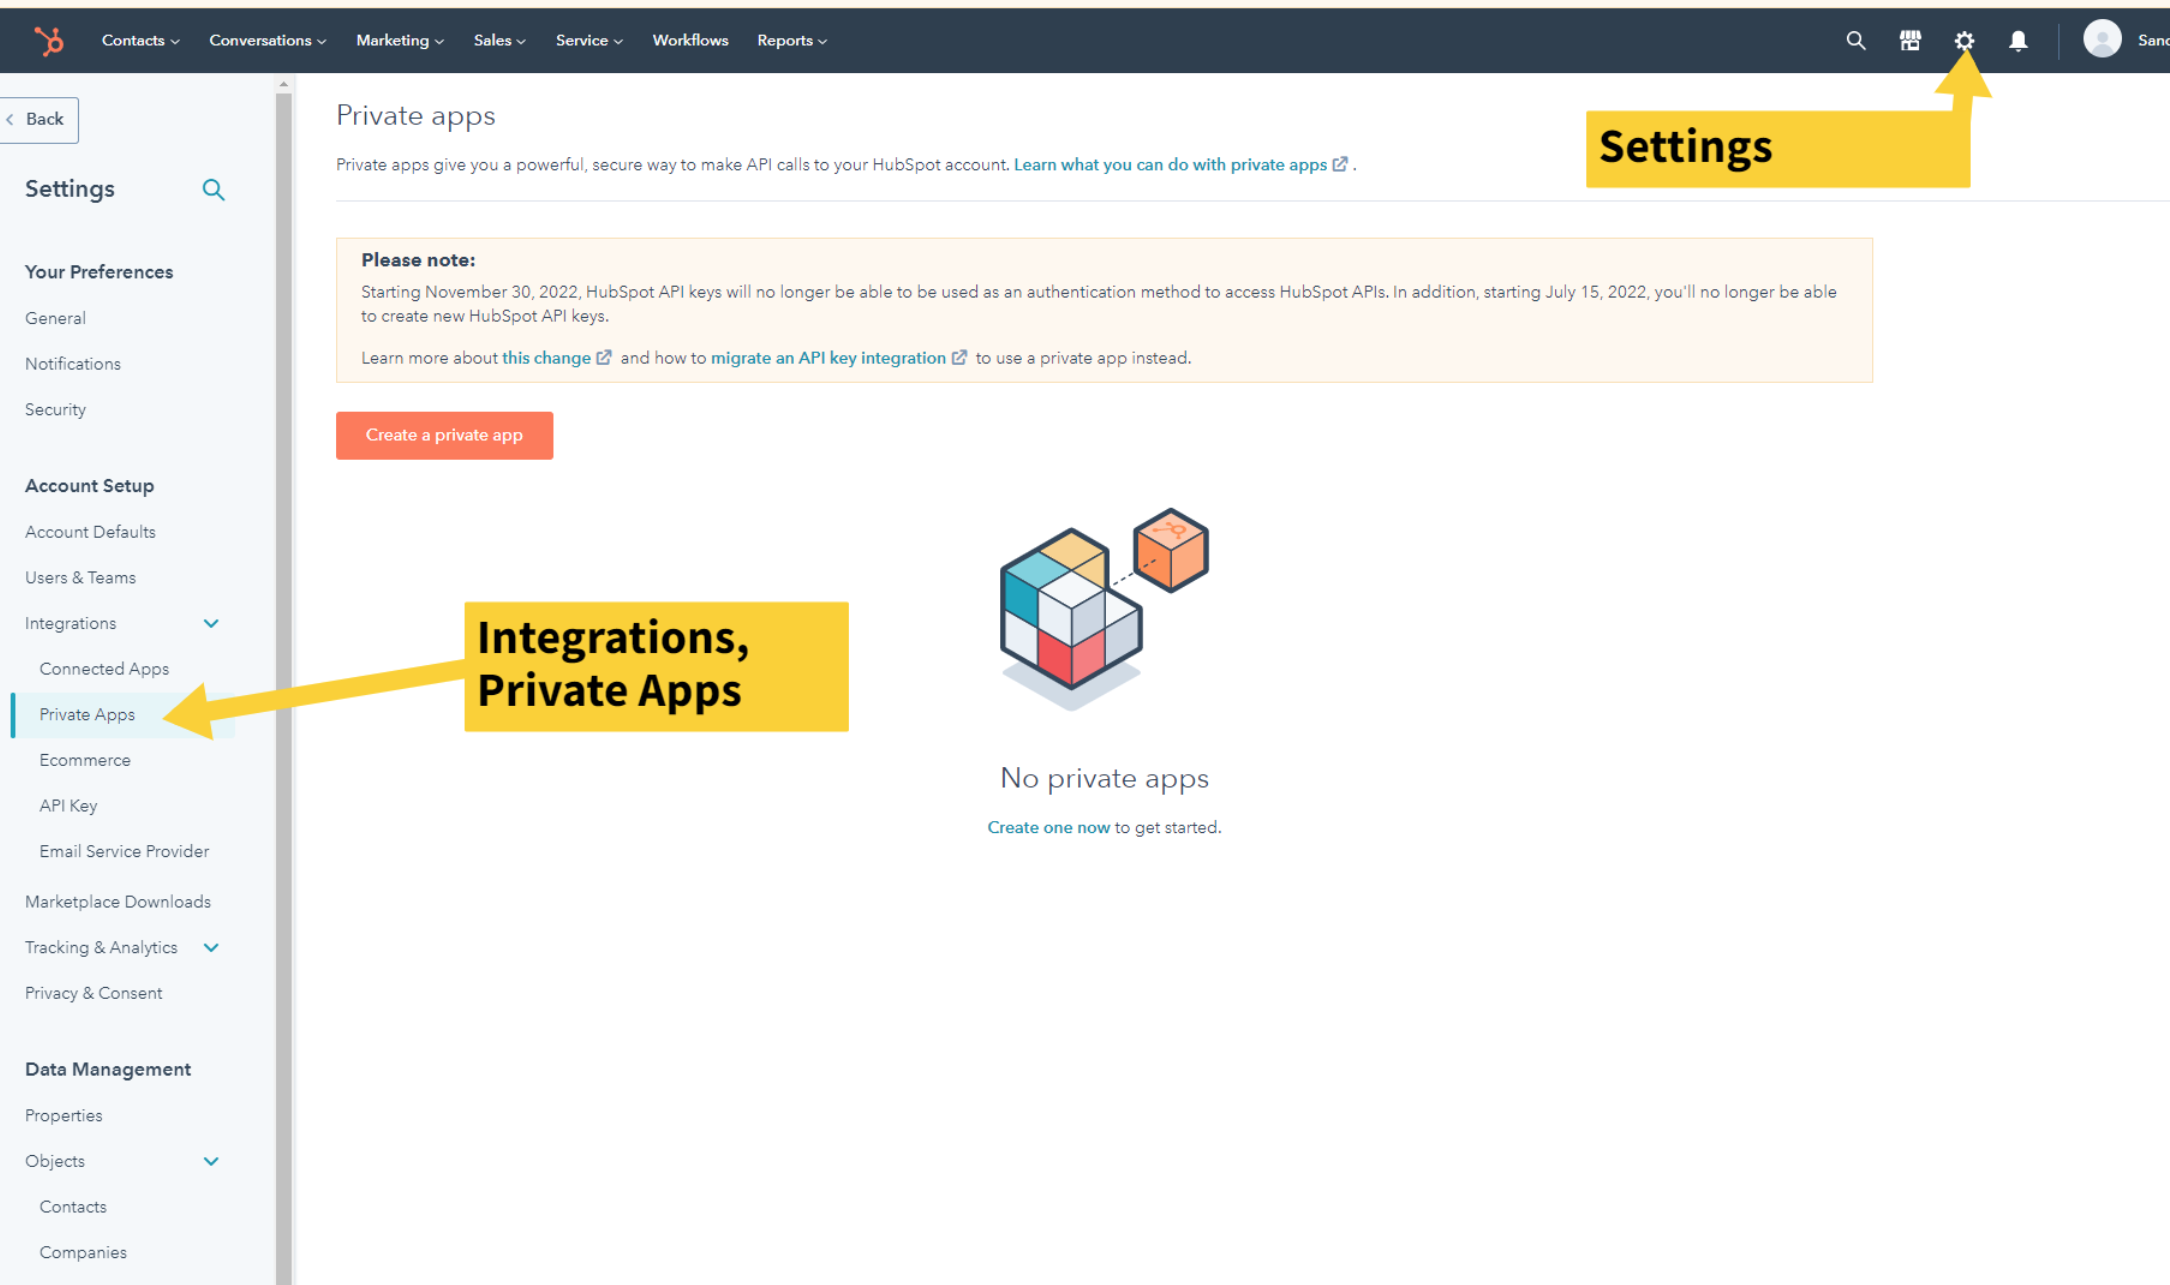Image resolution: width=2170 pixels, height=1285 pixels.
Task: Click the Settings gear icon
Action: pos(1964,41)
